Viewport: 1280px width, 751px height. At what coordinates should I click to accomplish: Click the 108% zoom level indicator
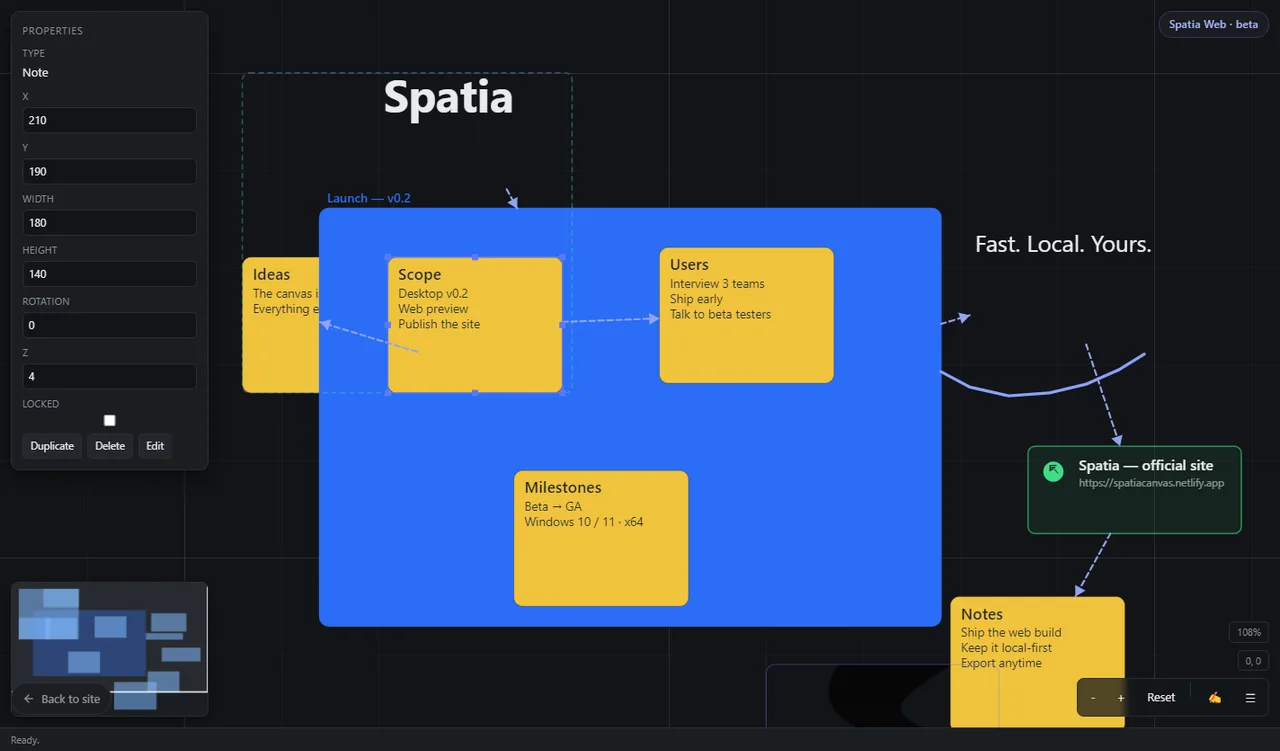coord(1250,632)
